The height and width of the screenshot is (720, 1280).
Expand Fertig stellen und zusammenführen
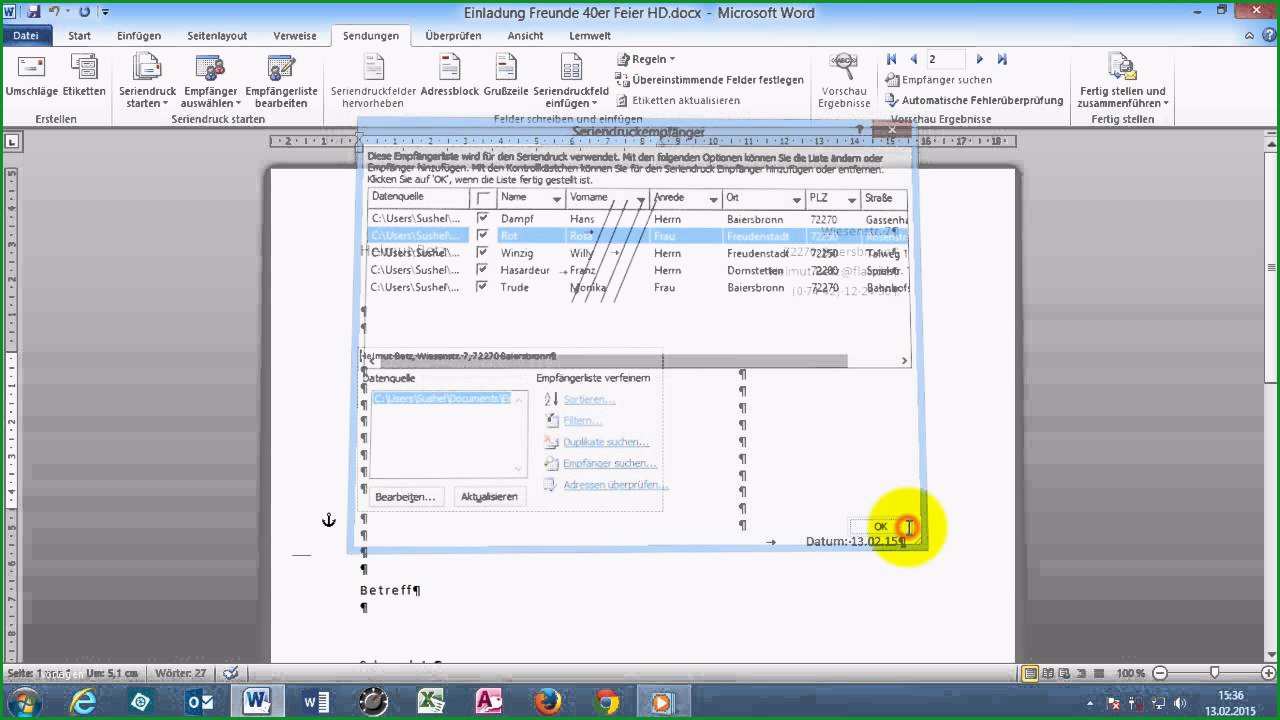[x=1123, y=82]
